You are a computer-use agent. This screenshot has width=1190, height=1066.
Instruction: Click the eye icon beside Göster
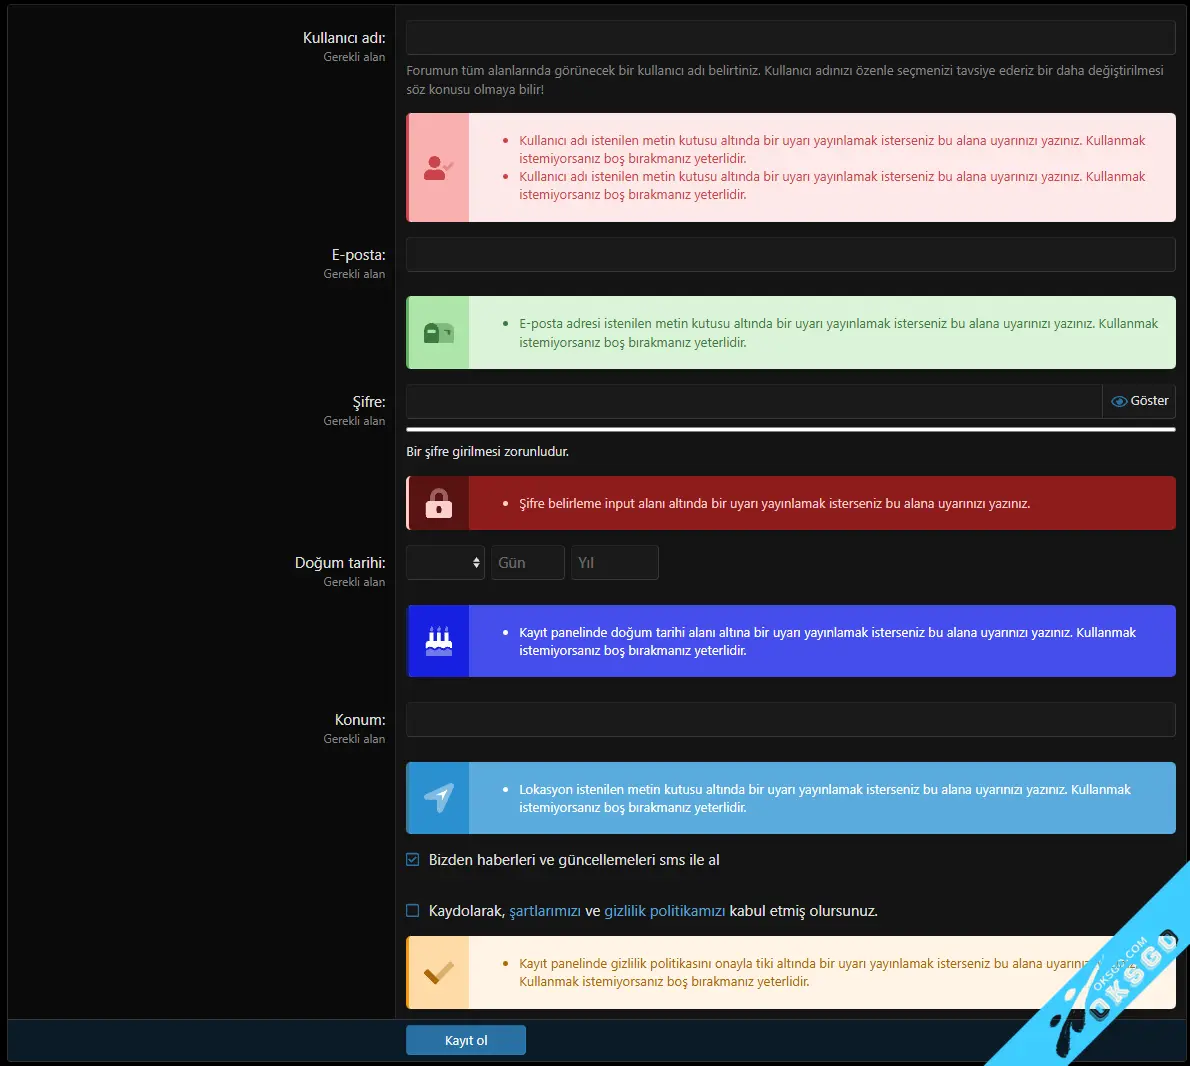click(x=1119, y=401)
